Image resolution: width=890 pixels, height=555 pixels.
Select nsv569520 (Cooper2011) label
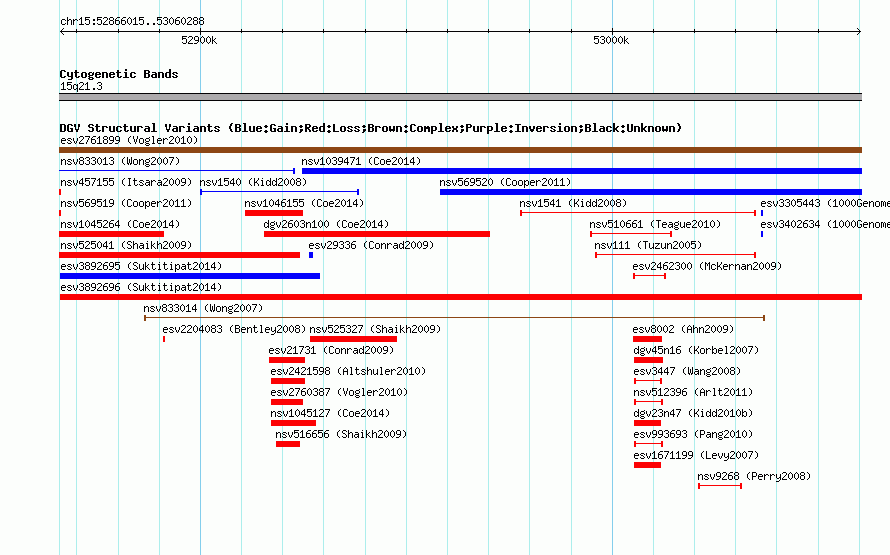click(x=505, y=182)
